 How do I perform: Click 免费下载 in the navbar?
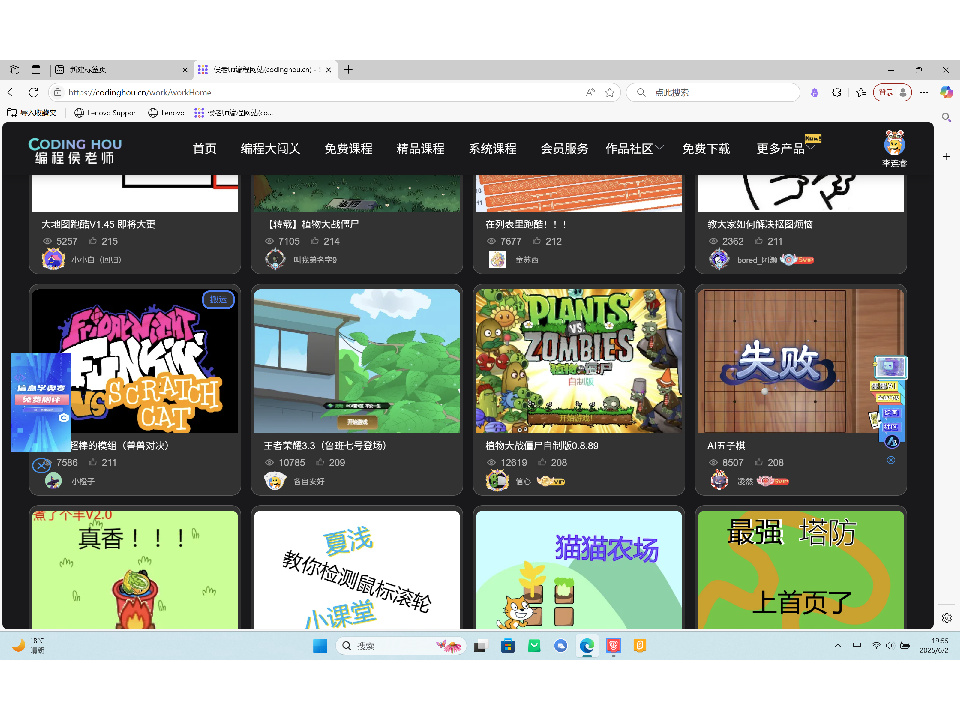coord(706,149)
